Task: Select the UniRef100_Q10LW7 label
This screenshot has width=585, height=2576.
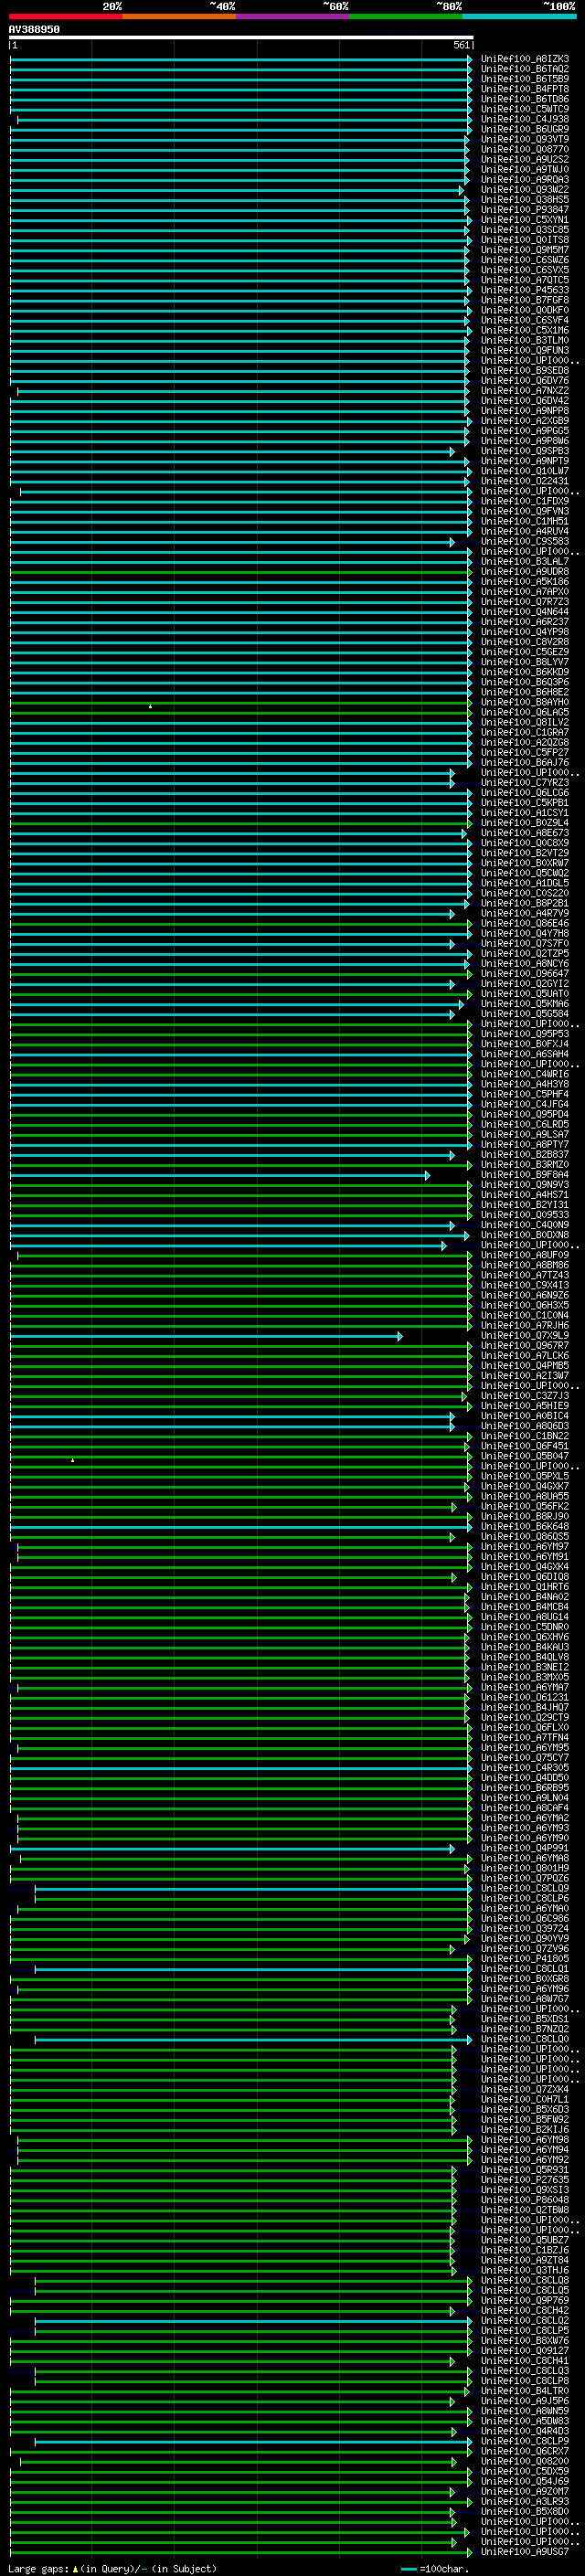Action: pos(525,471)
